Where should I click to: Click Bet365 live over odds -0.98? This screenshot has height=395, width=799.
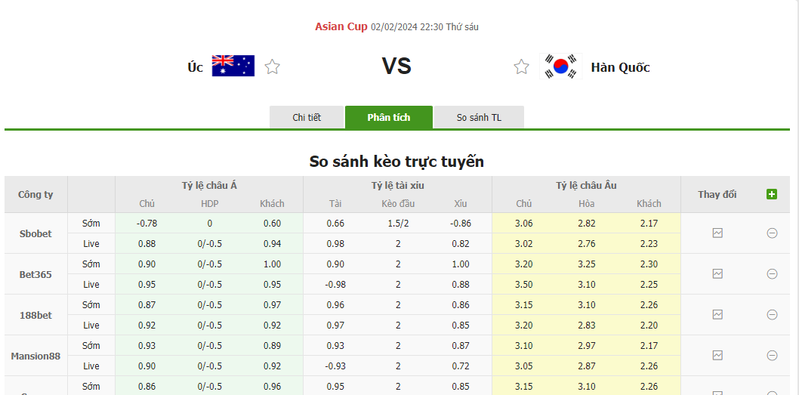point(335,284)
